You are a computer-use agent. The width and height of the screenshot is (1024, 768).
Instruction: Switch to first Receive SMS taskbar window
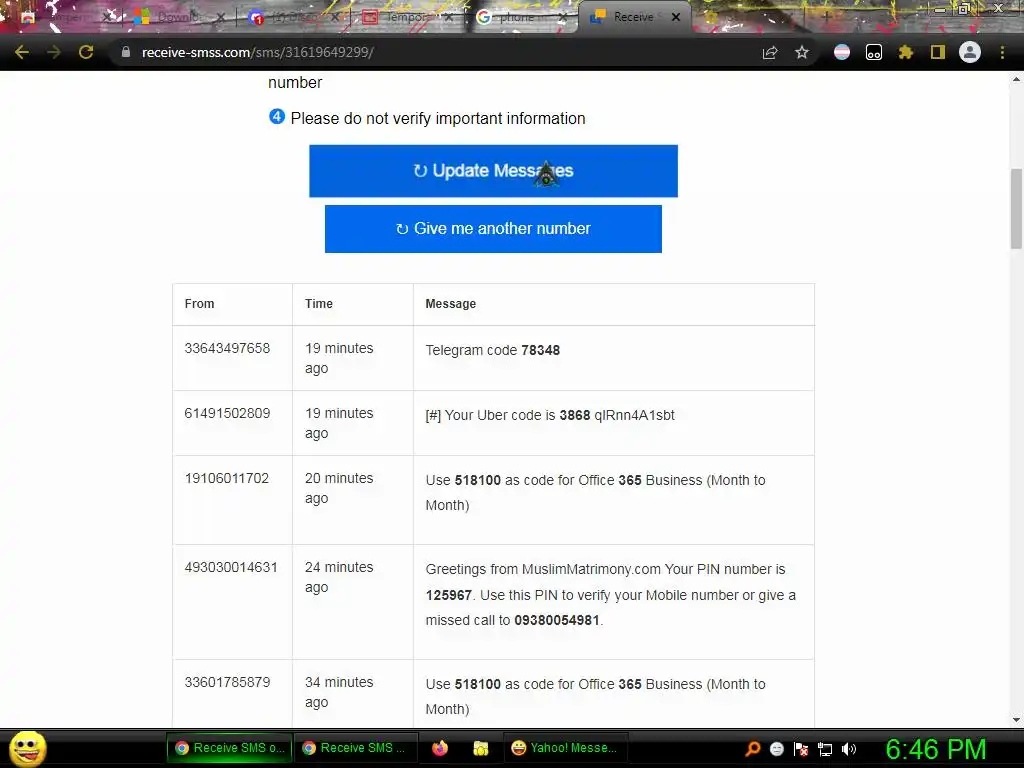(229, 748)
